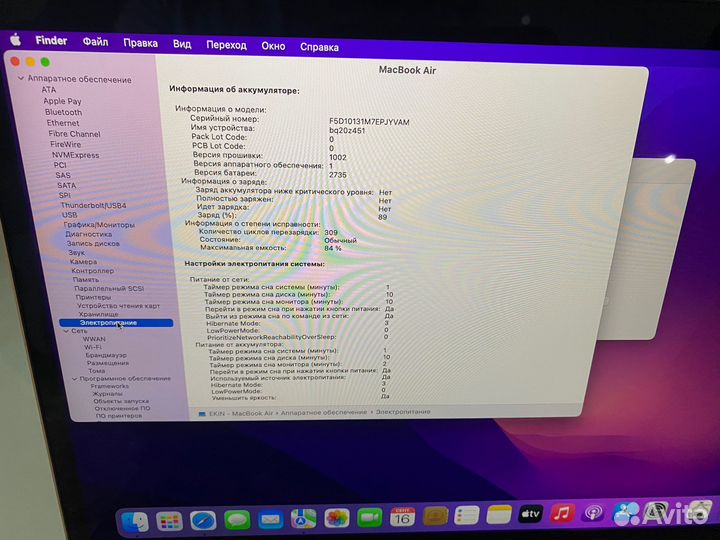The image size is (720, 540).
Task: Select Apple Pay in the sidebar
Action: (62, 101)
